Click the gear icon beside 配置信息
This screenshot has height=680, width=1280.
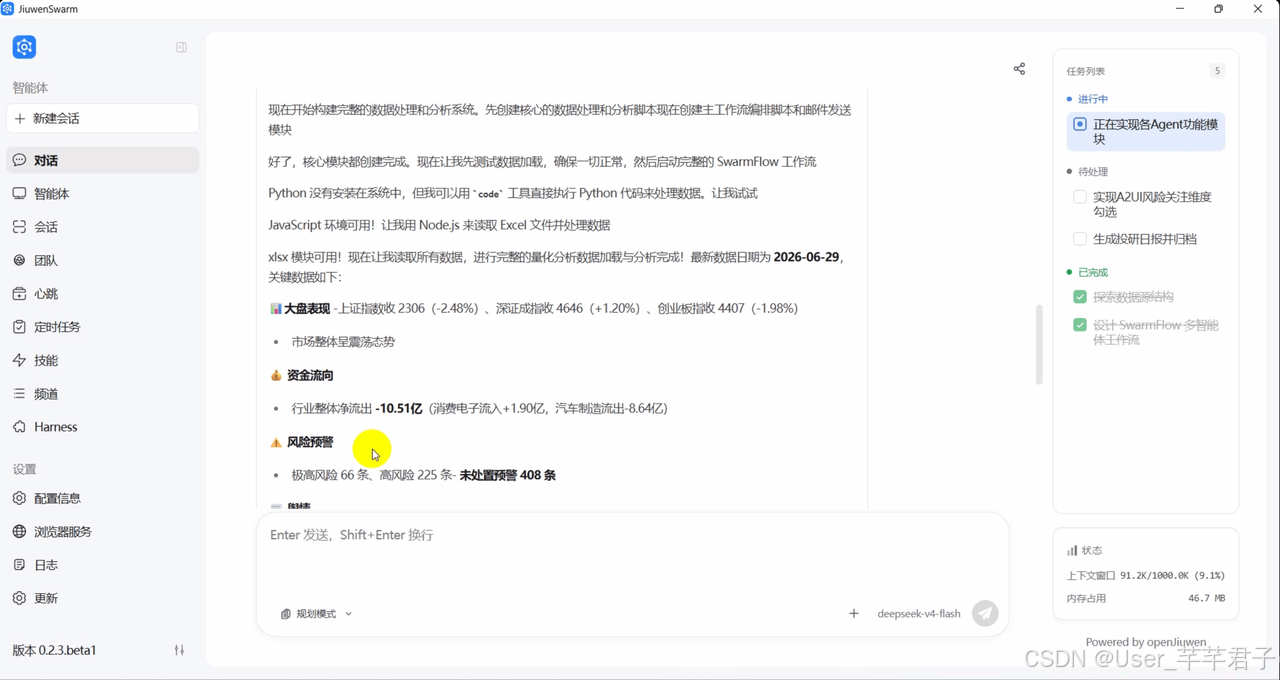(19, 498)
